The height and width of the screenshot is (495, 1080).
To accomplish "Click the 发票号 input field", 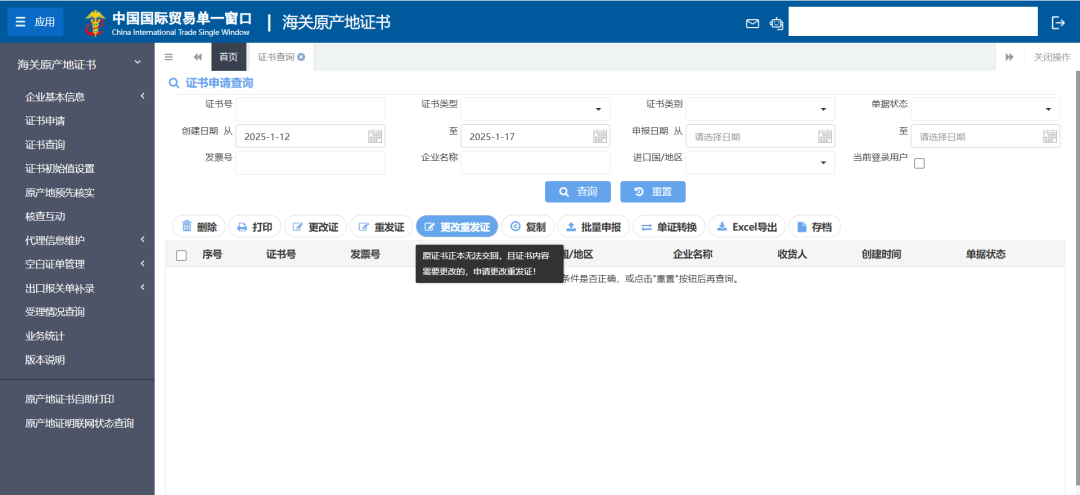I will tap(311, 163).
